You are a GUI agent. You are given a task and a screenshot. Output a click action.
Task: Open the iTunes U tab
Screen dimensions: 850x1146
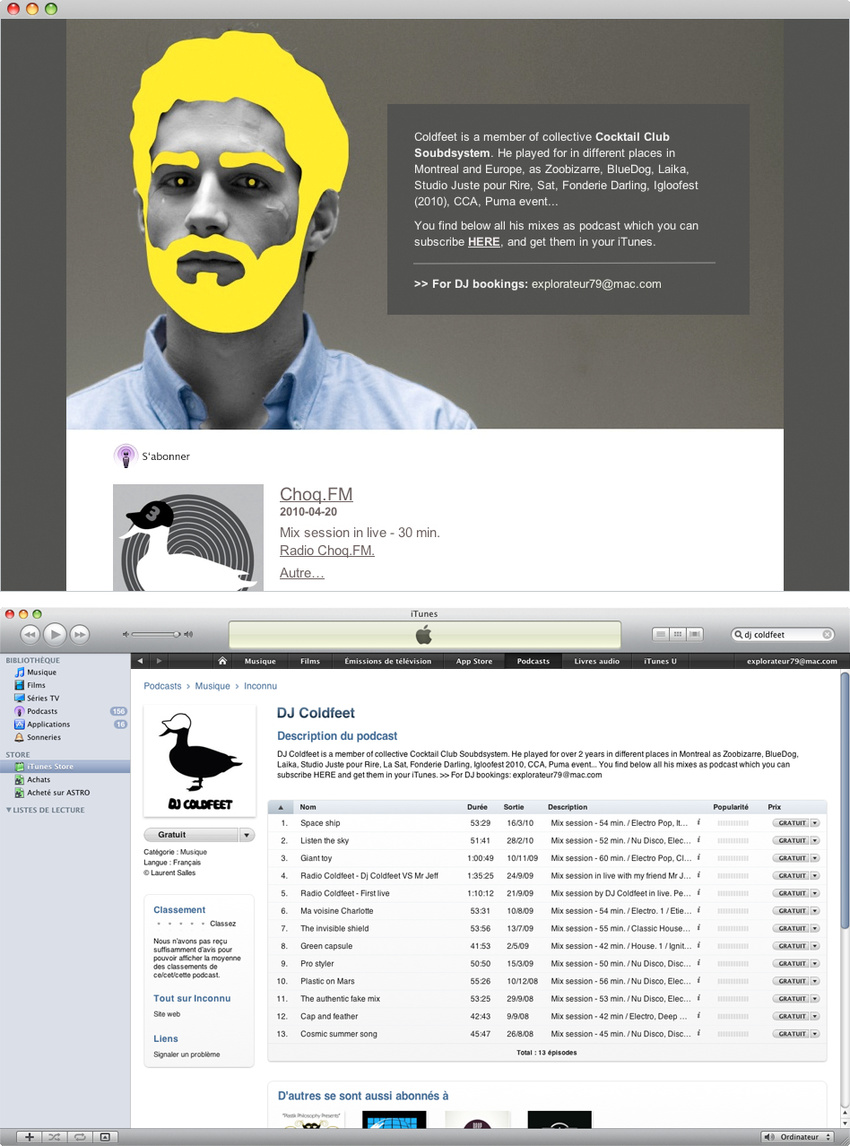pos(660,661)
